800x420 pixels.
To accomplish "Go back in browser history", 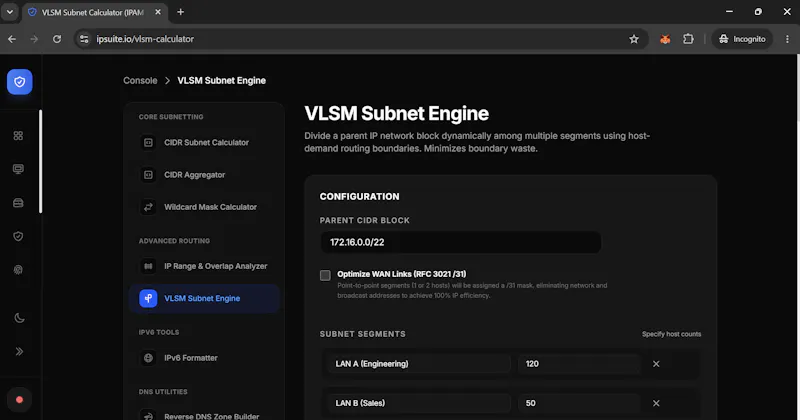I will point(12,39).
